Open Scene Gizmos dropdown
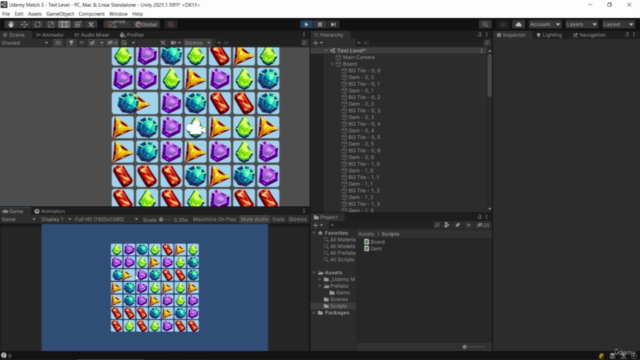The image size is (640, 360). click(x=197, y=43)
